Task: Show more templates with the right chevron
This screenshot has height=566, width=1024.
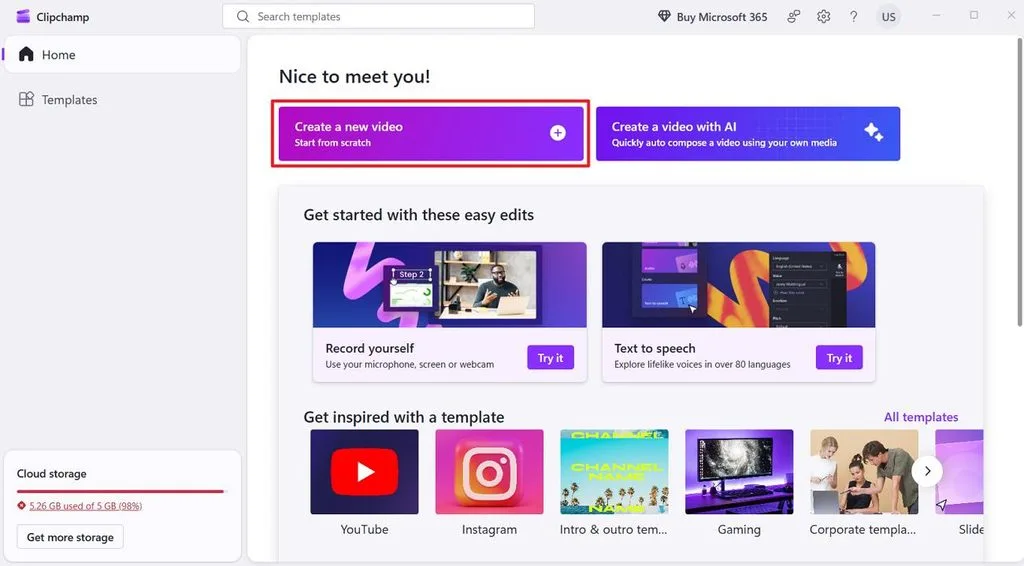Action: [927, 471]
